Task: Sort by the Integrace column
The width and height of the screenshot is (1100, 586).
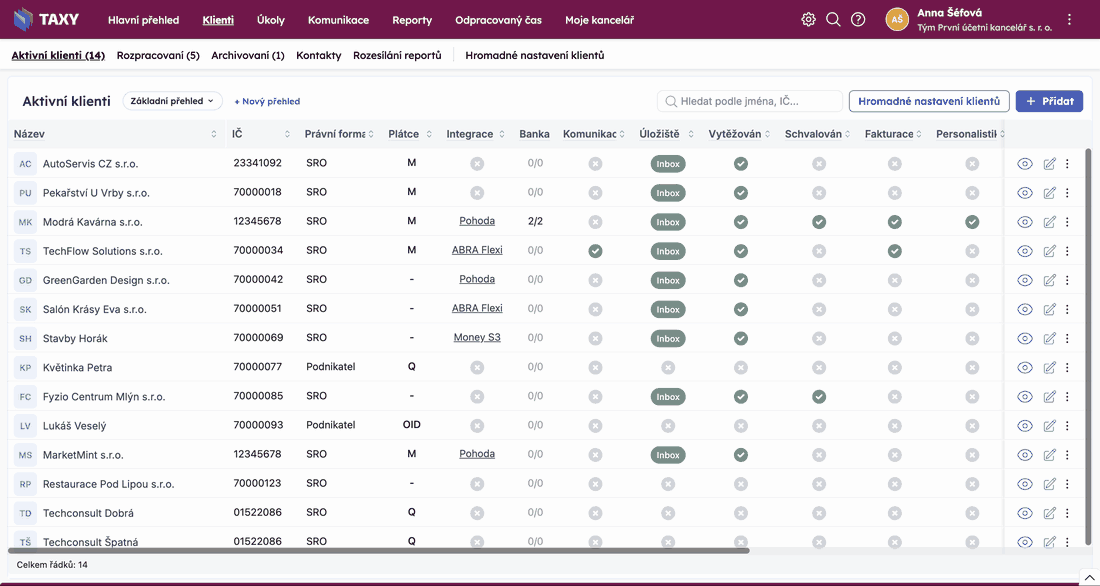Action: click(x=502, y=134)
